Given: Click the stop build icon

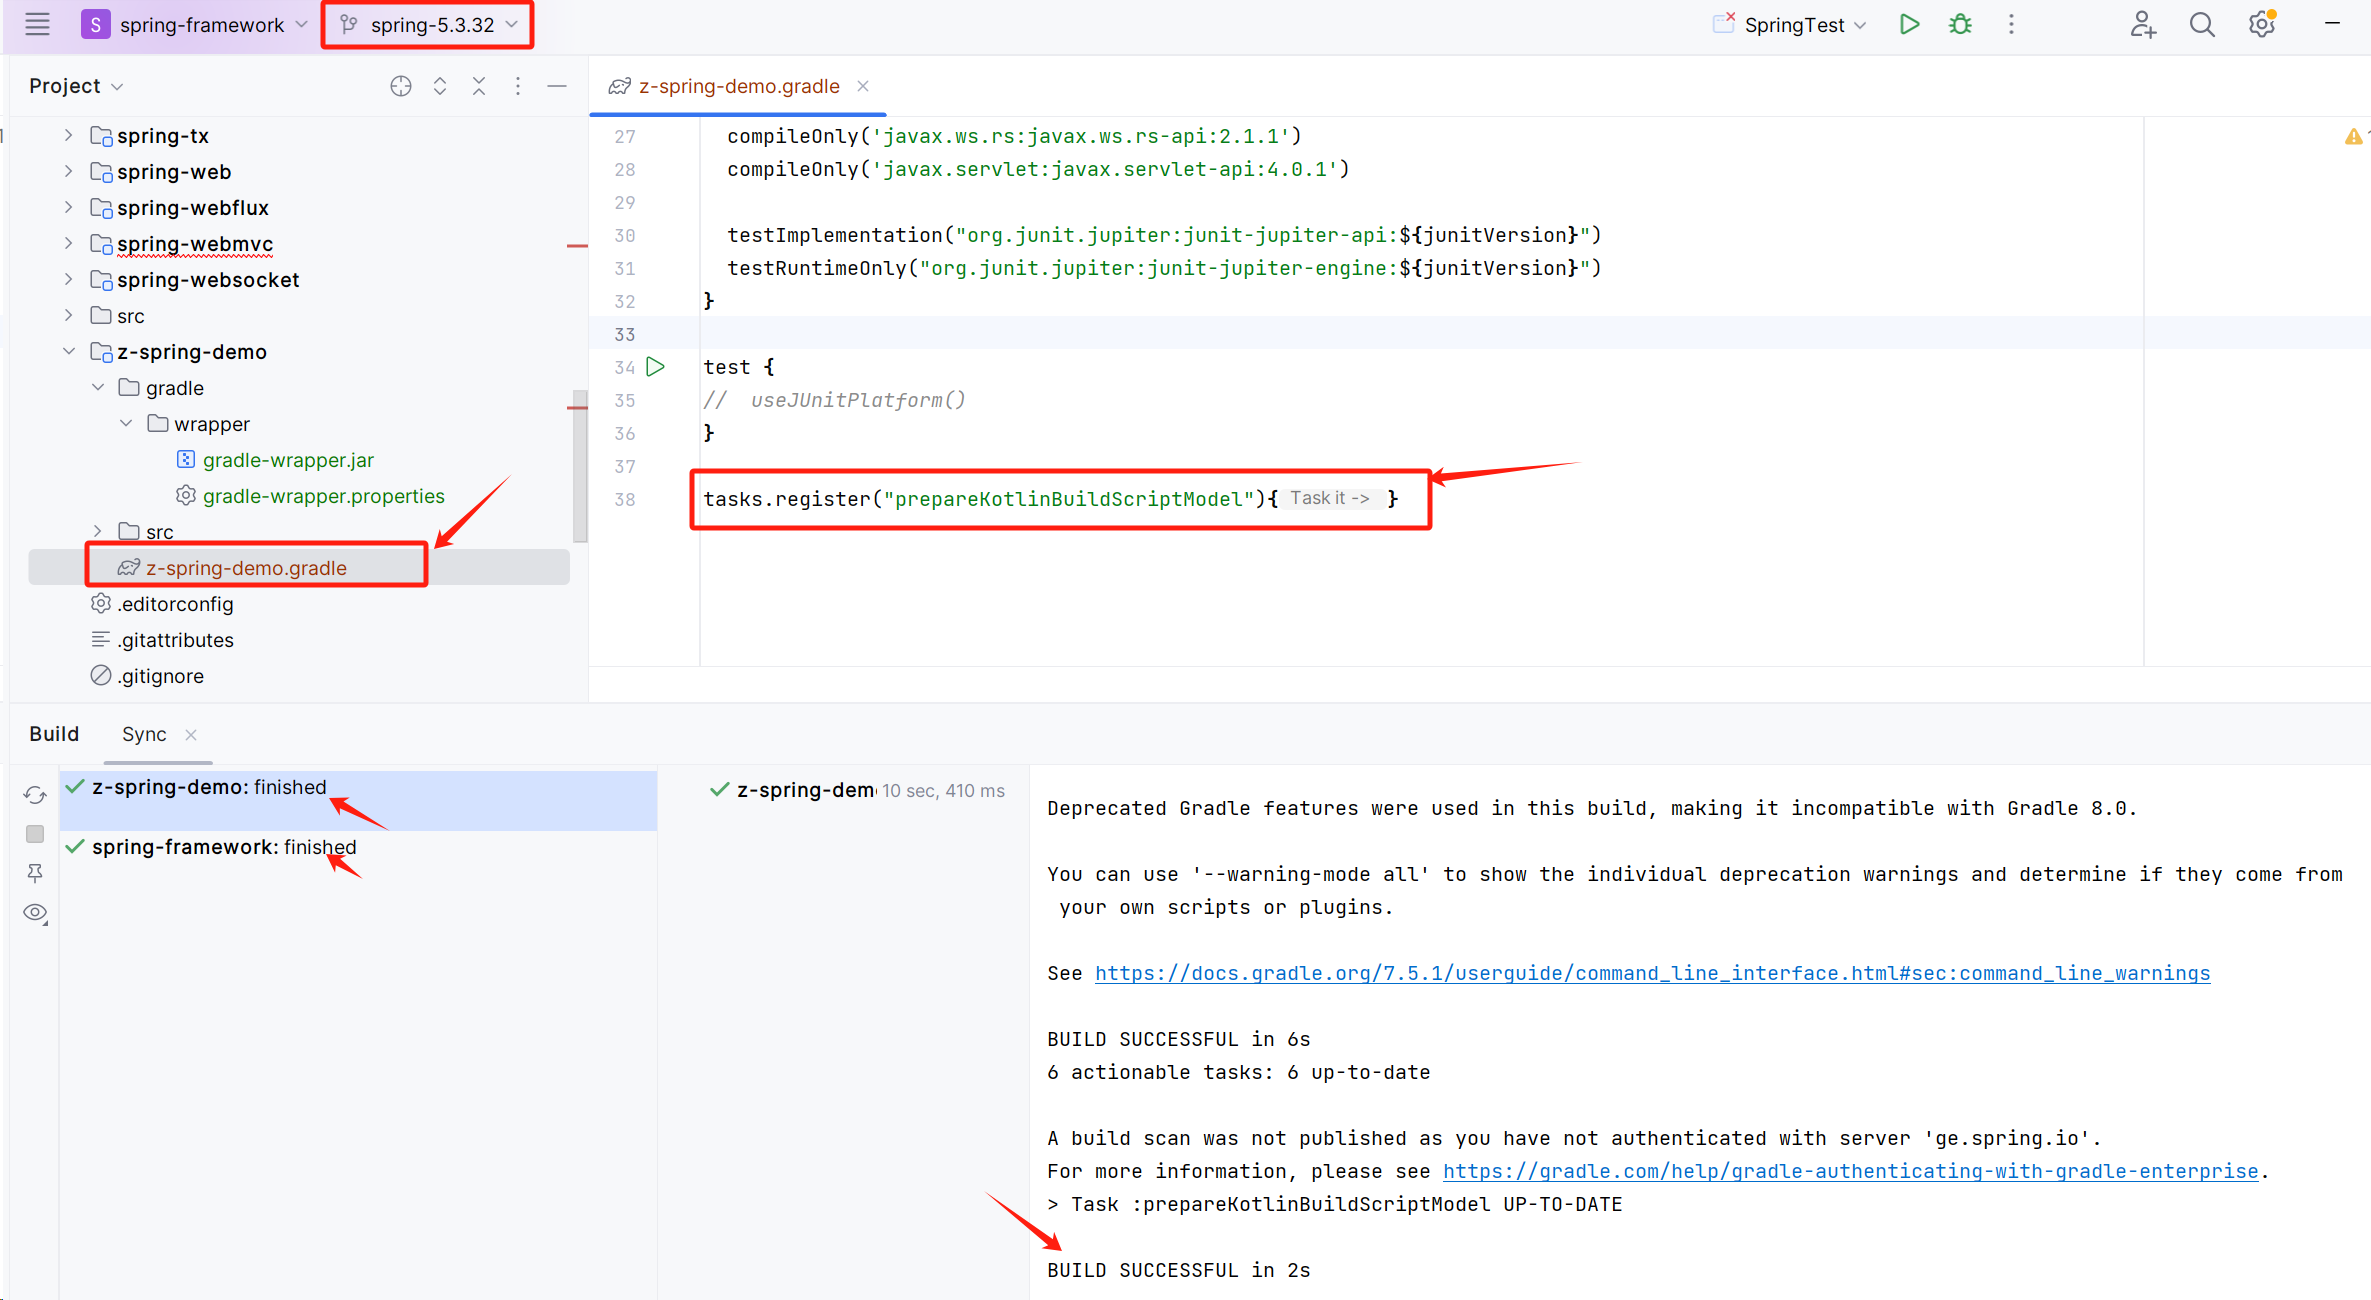Looking at the screenshot, I should (35, 834).
